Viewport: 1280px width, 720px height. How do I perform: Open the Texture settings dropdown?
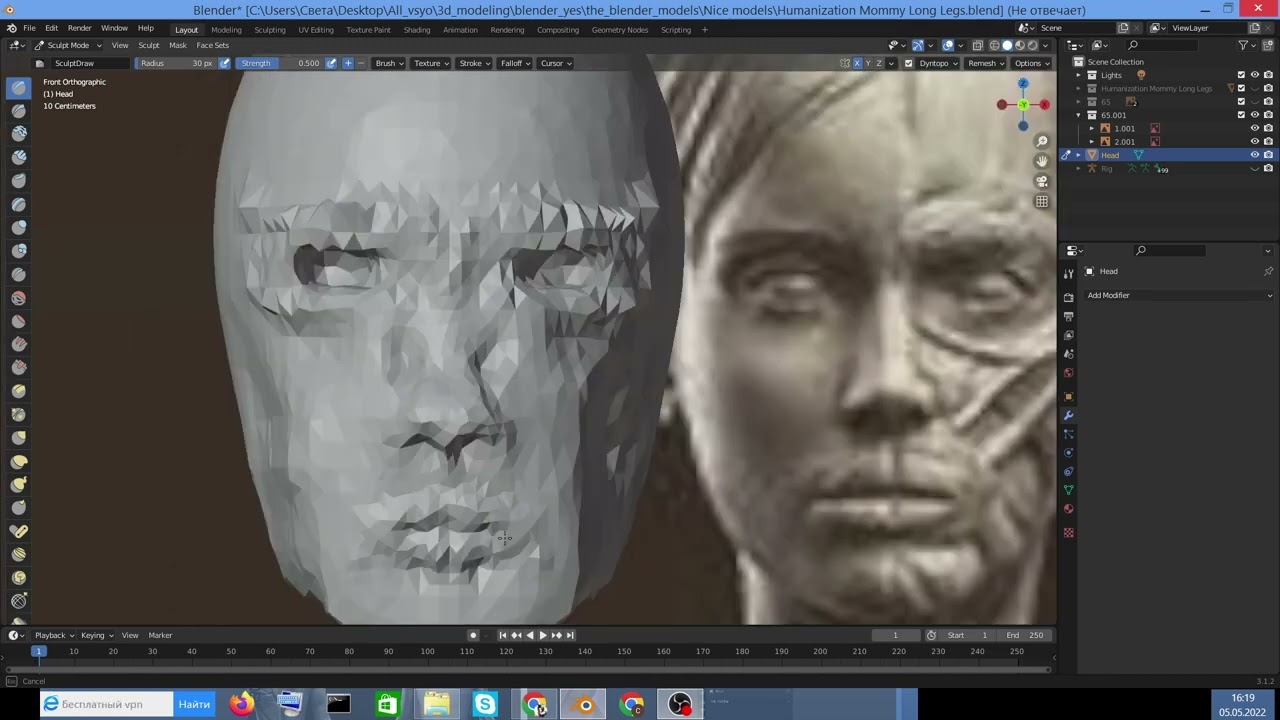(x=431, y=63)
